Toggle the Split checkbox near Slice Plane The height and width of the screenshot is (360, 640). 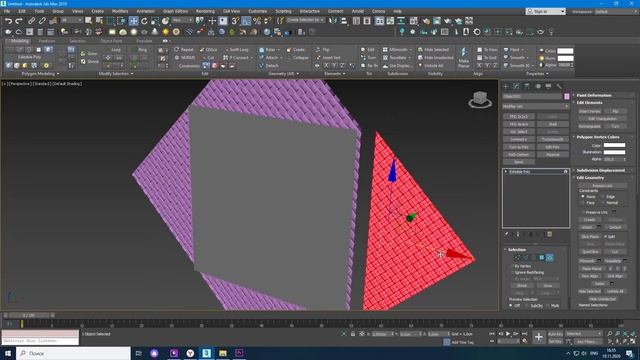click(605, 237)
